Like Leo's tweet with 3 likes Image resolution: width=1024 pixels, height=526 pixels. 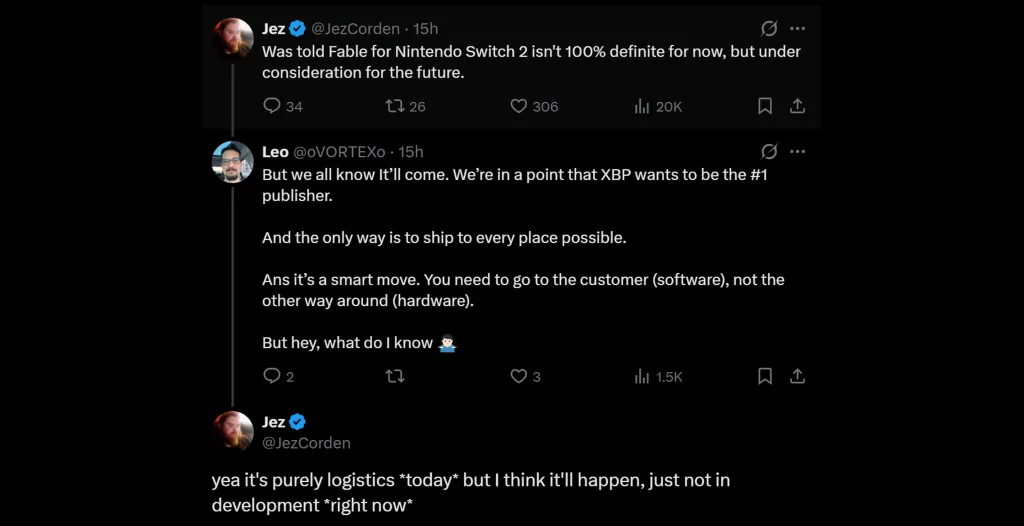click(x=518, y=376)
